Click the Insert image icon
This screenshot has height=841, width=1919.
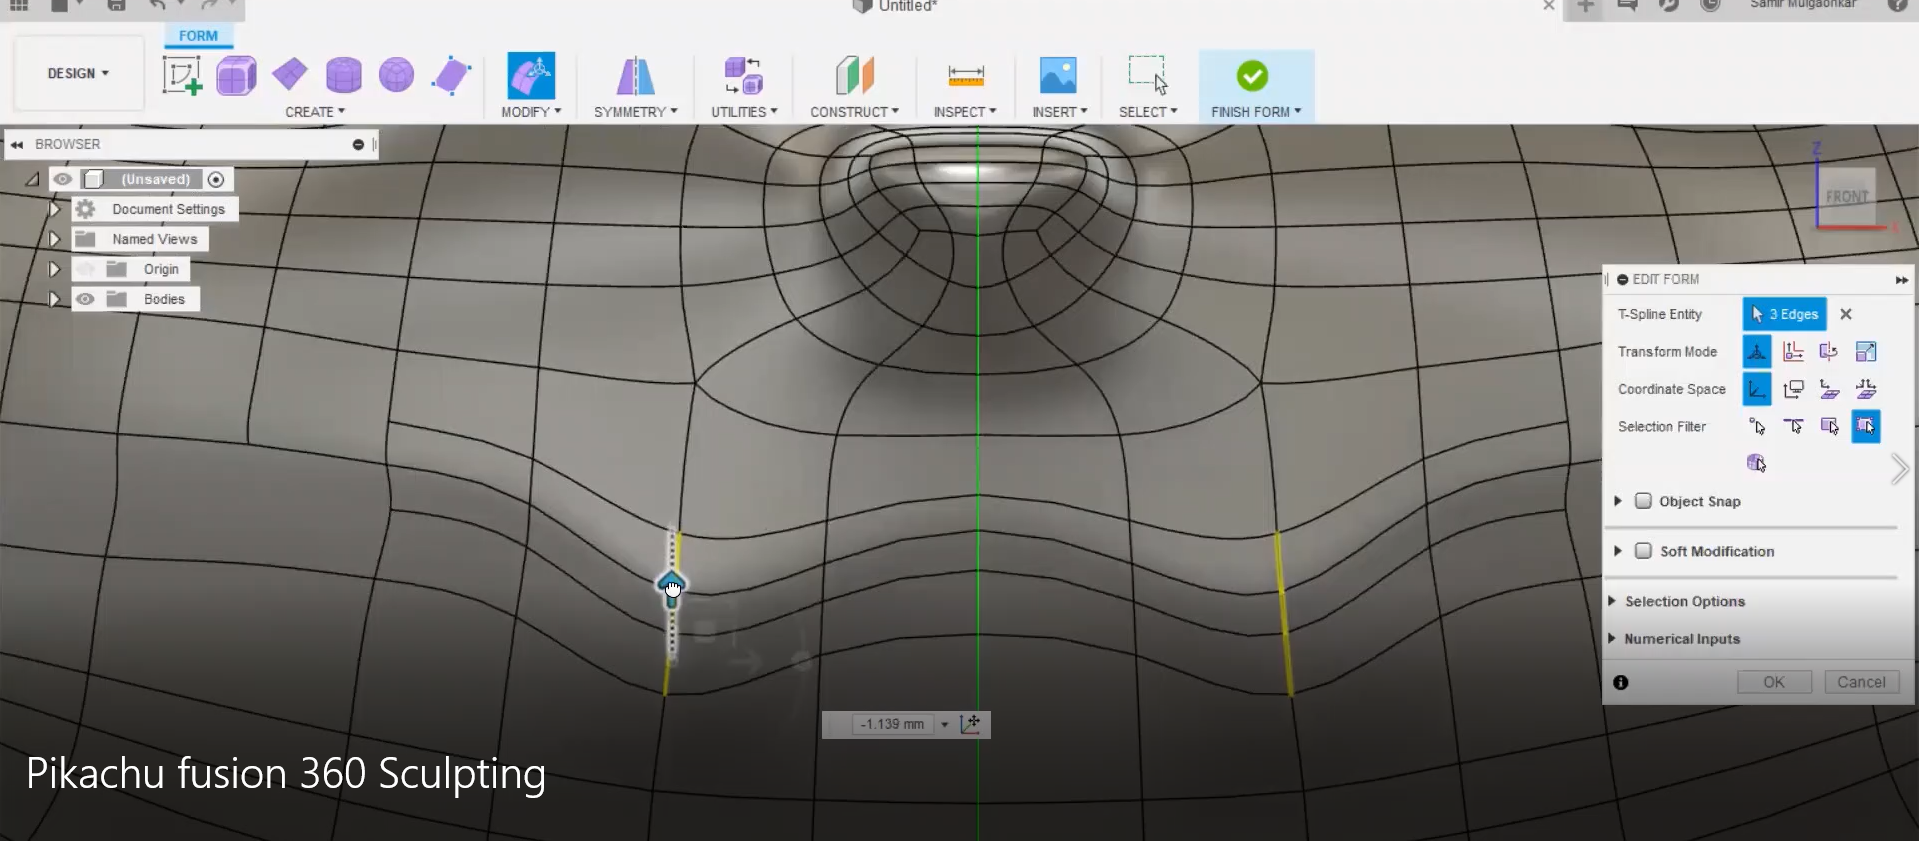[x=1058, y=76]
